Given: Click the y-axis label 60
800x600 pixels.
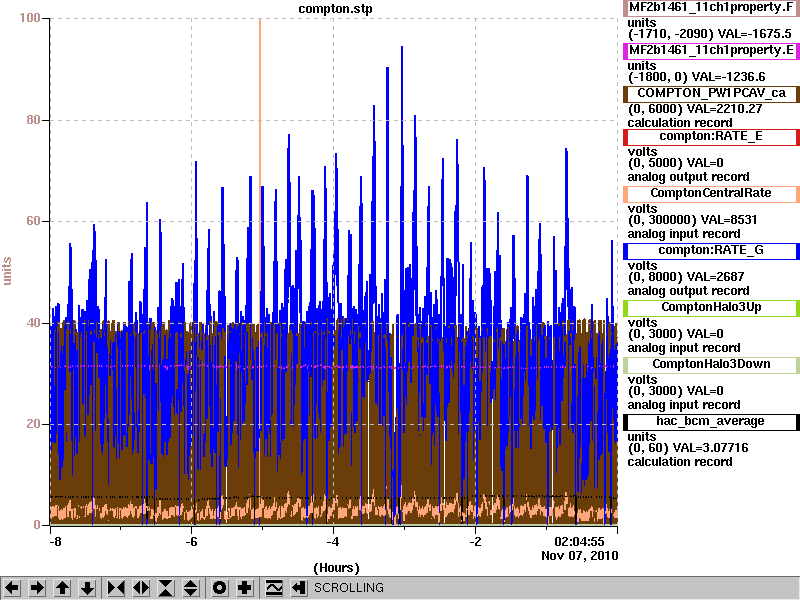Looking at the screenshot, I should pyautogui.click(x=33, y=221).
